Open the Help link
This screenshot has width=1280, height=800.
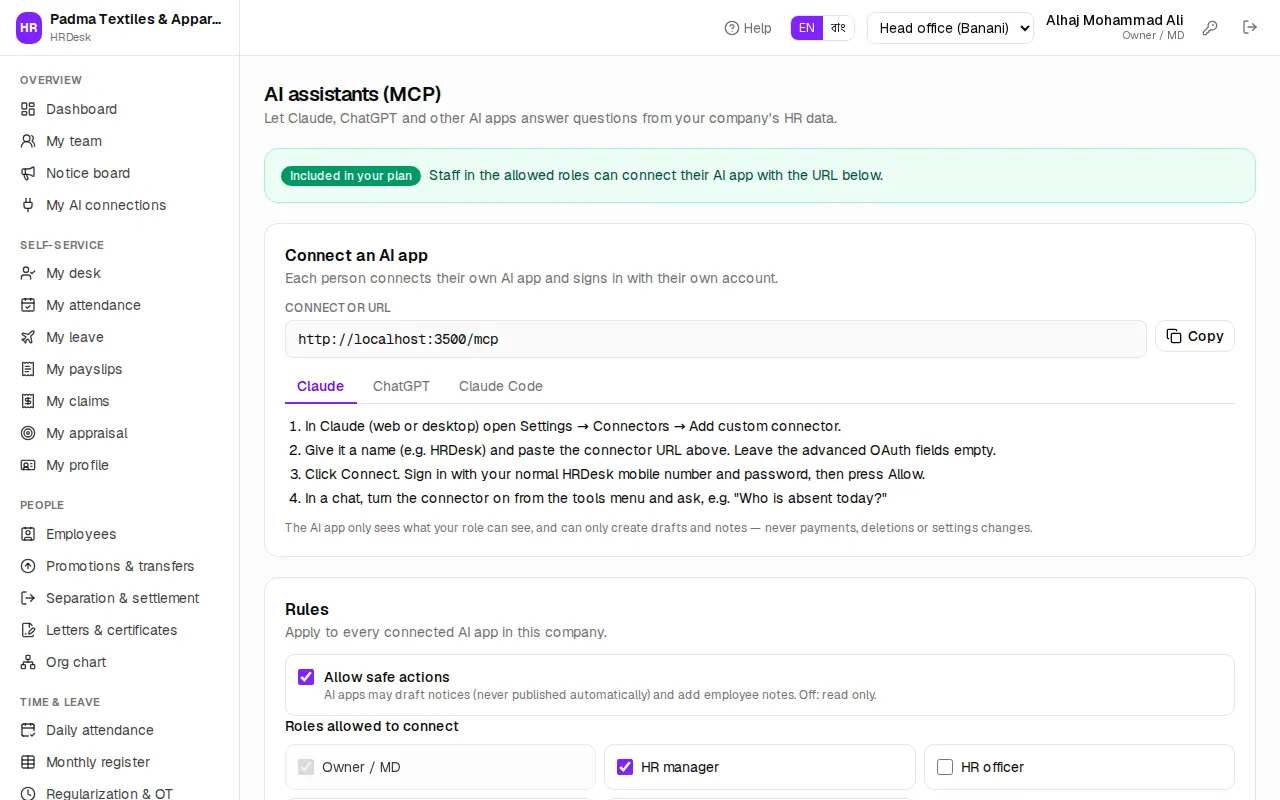coord(748,28)
